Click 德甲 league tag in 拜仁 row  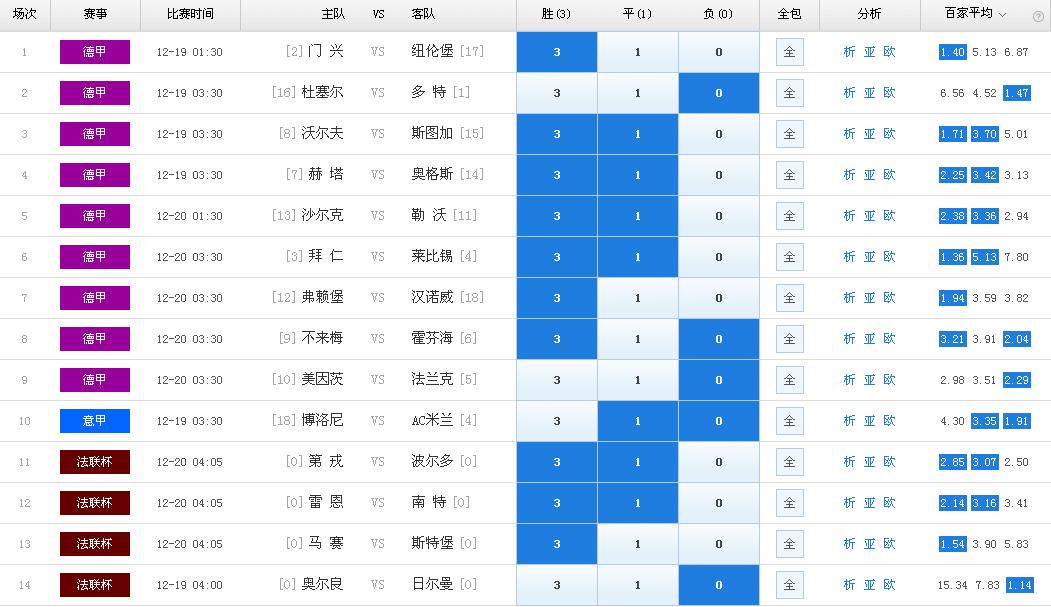95,257
